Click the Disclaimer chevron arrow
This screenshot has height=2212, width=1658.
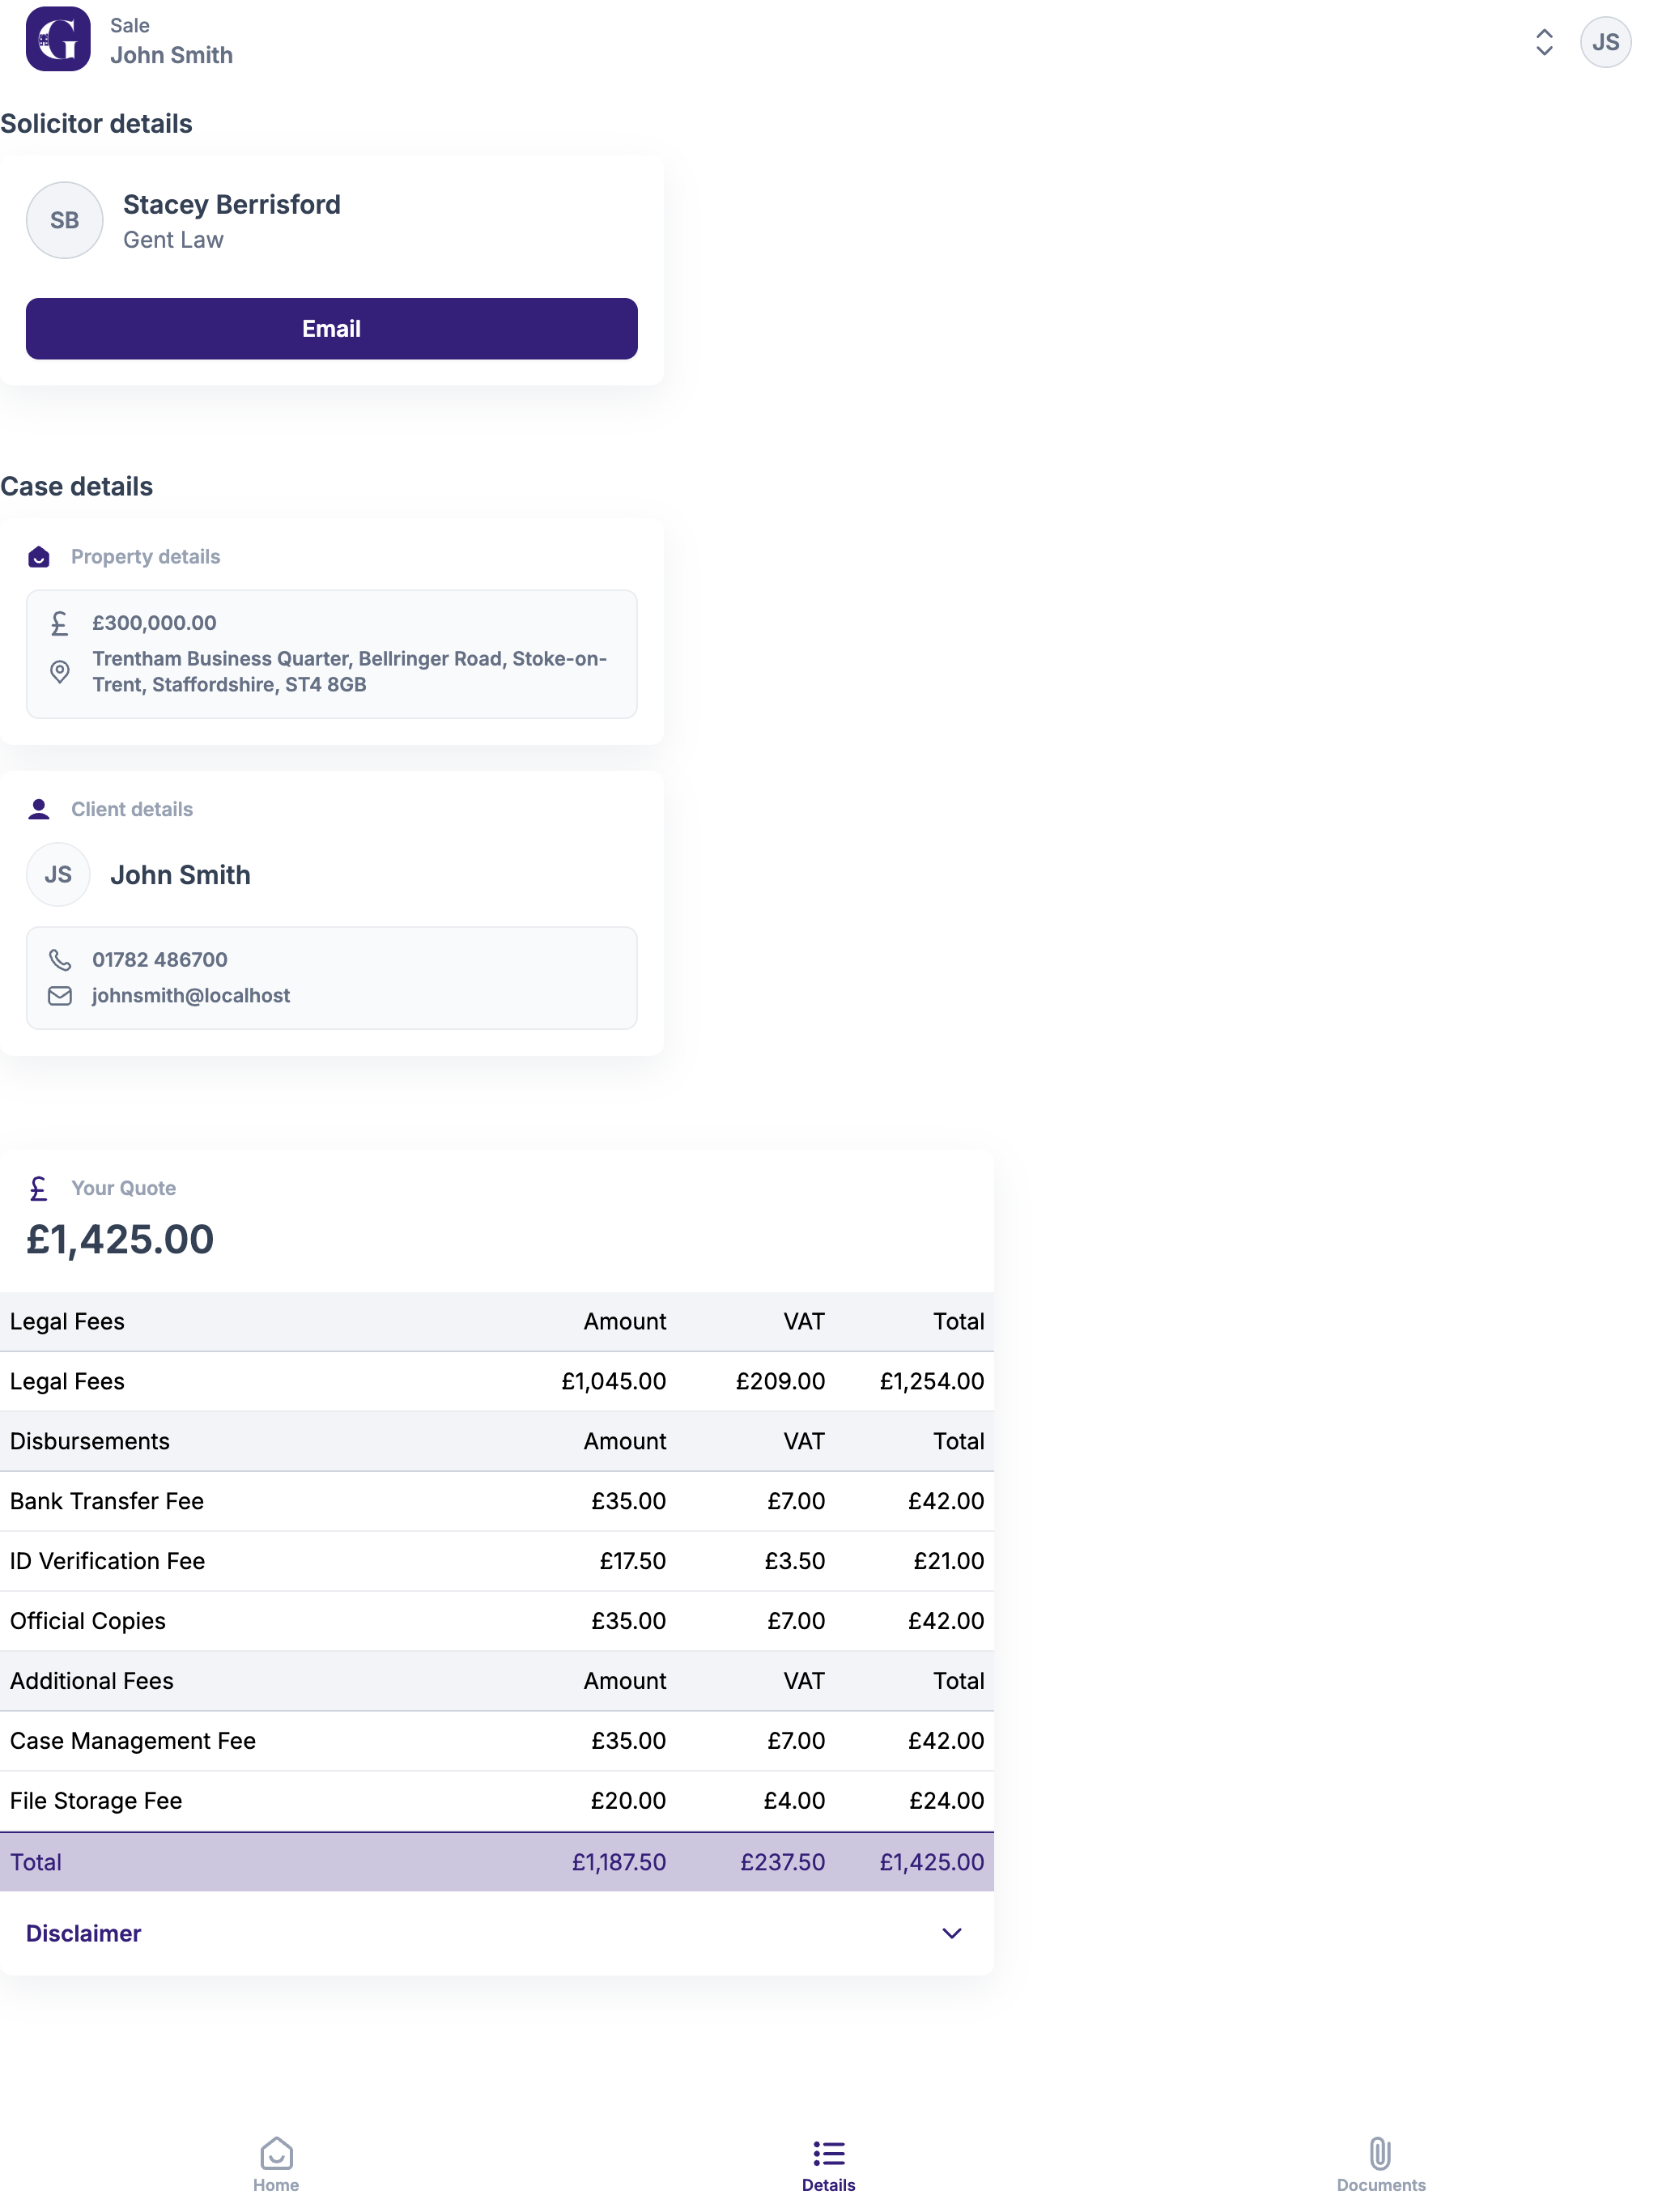[951, 1933]
